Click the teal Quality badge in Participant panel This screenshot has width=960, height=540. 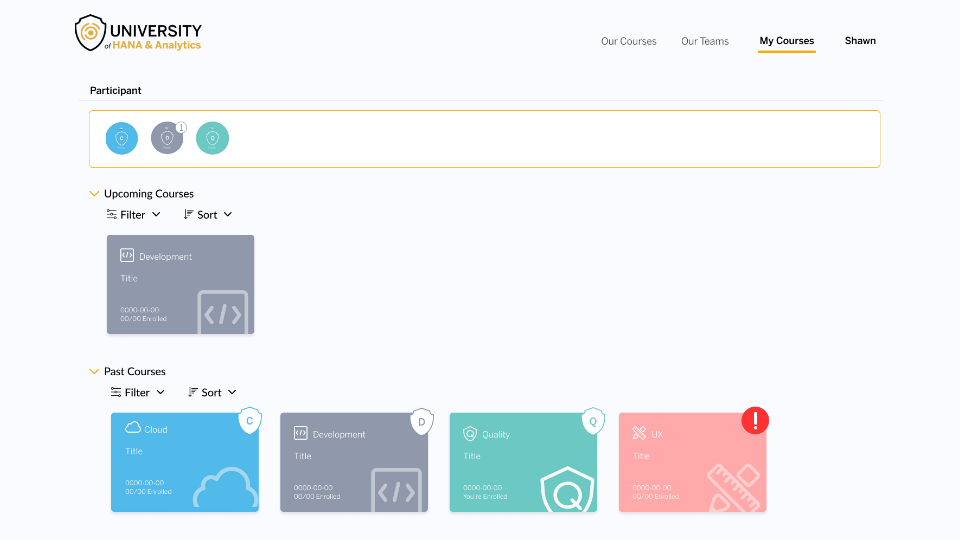(x=212, y=139)
